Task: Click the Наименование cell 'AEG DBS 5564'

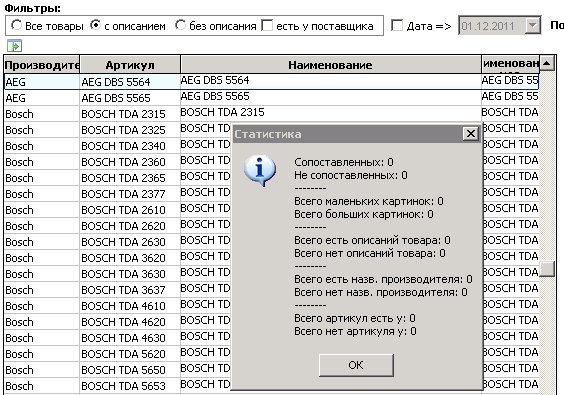Action: click(x=331, y=82)
